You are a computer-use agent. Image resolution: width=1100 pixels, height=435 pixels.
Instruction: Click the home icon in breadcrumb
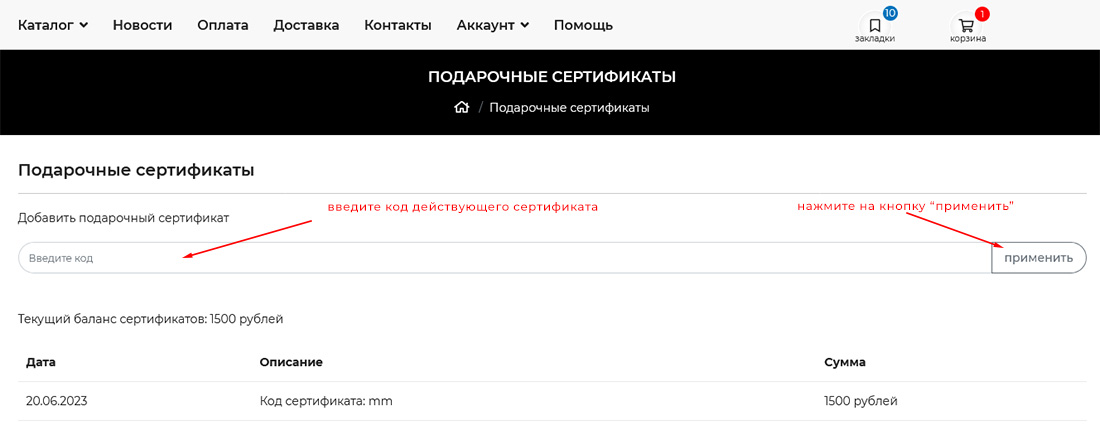pos(461,108)
